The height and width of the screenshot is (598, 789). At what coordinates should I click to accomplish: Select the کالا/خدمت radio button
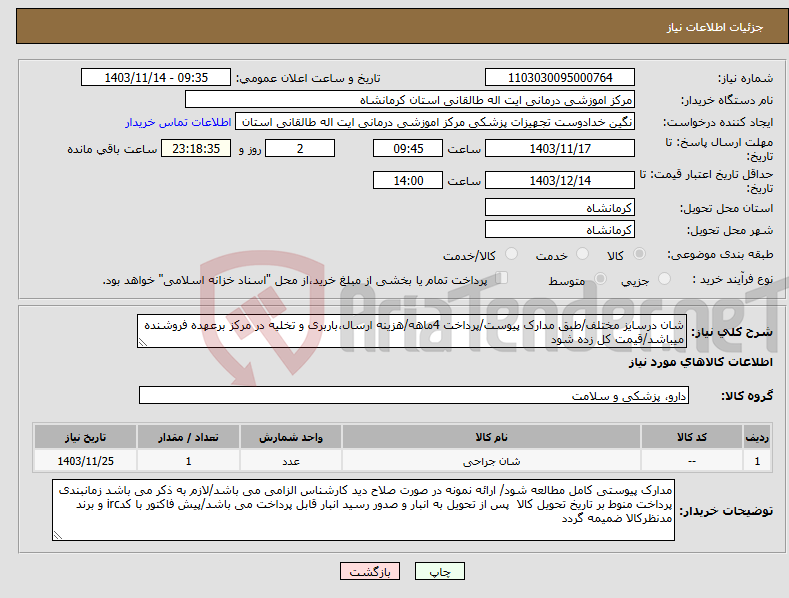511,254
